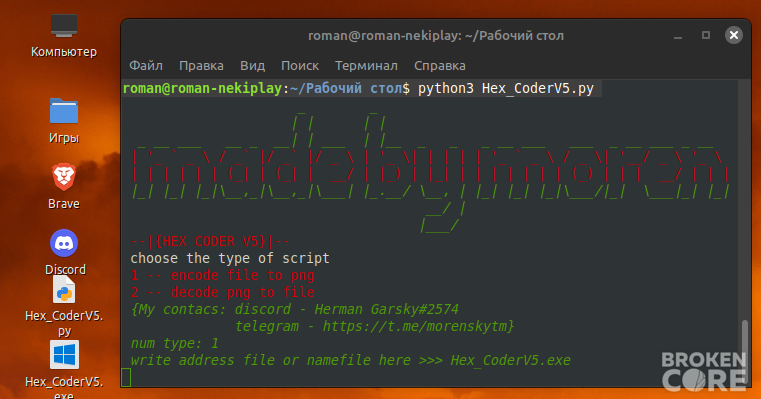Click the '~/Рабочий стол' path in prompt
761x399 pixels.
click(x=346, y=88)
